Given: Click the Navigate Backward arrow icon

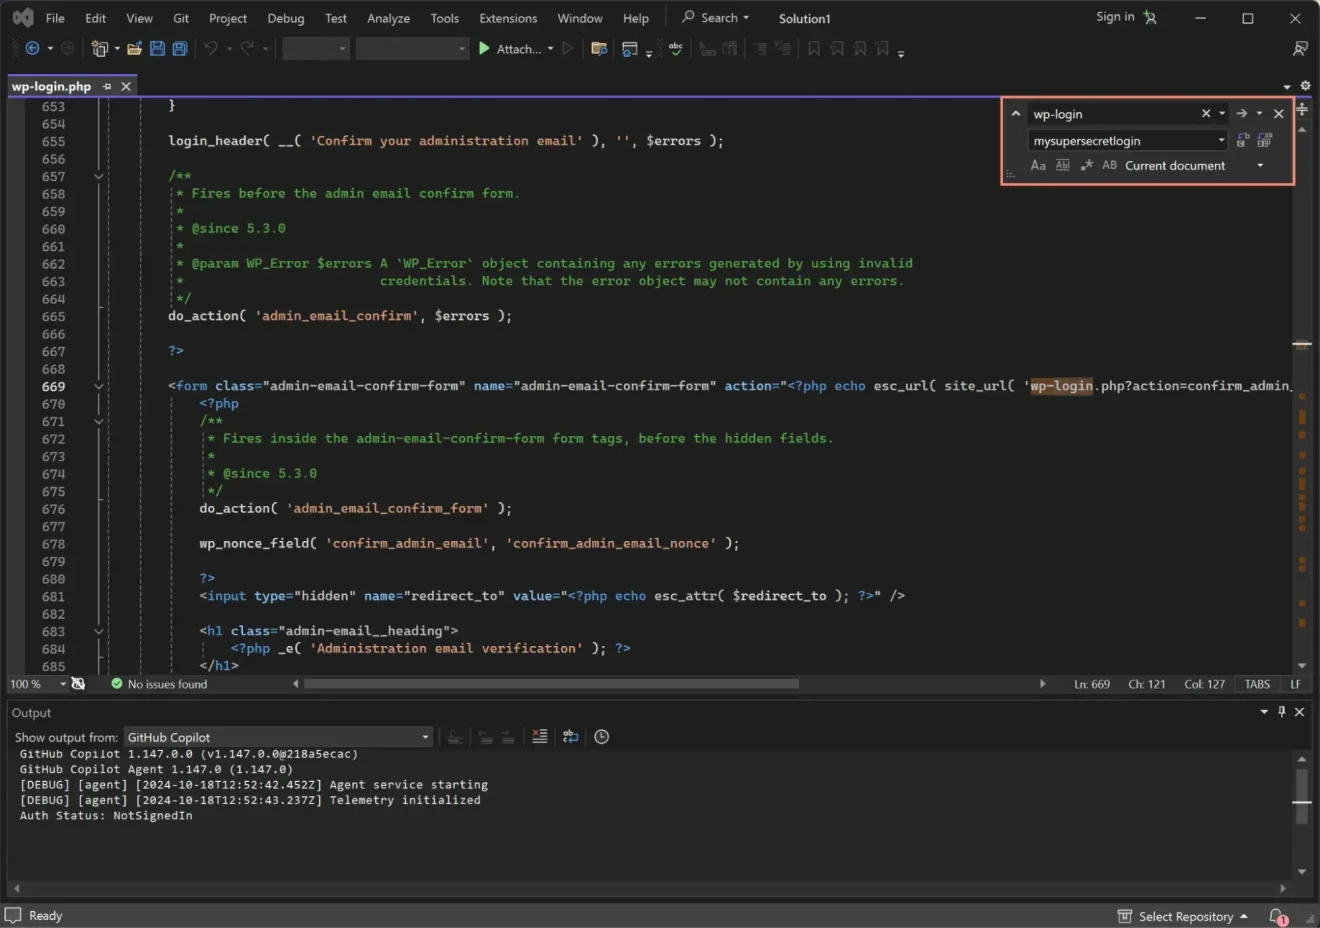Looking at the screenshot, I should [32, 48].
